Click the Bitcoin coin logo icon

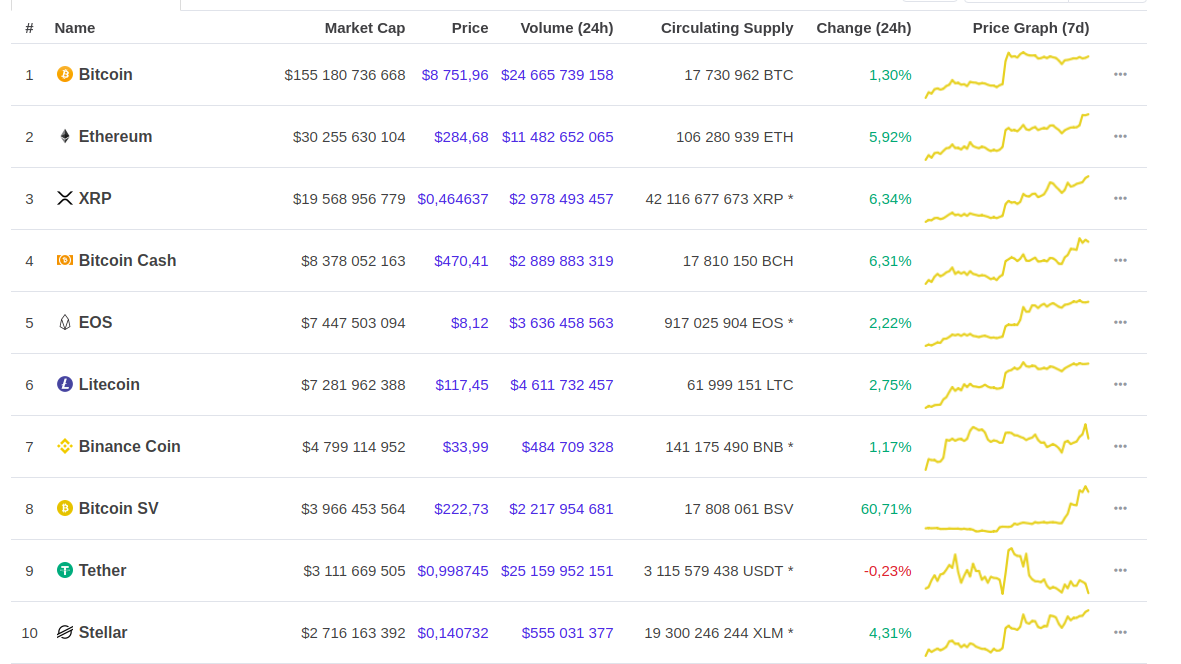[x=65, y=74]
